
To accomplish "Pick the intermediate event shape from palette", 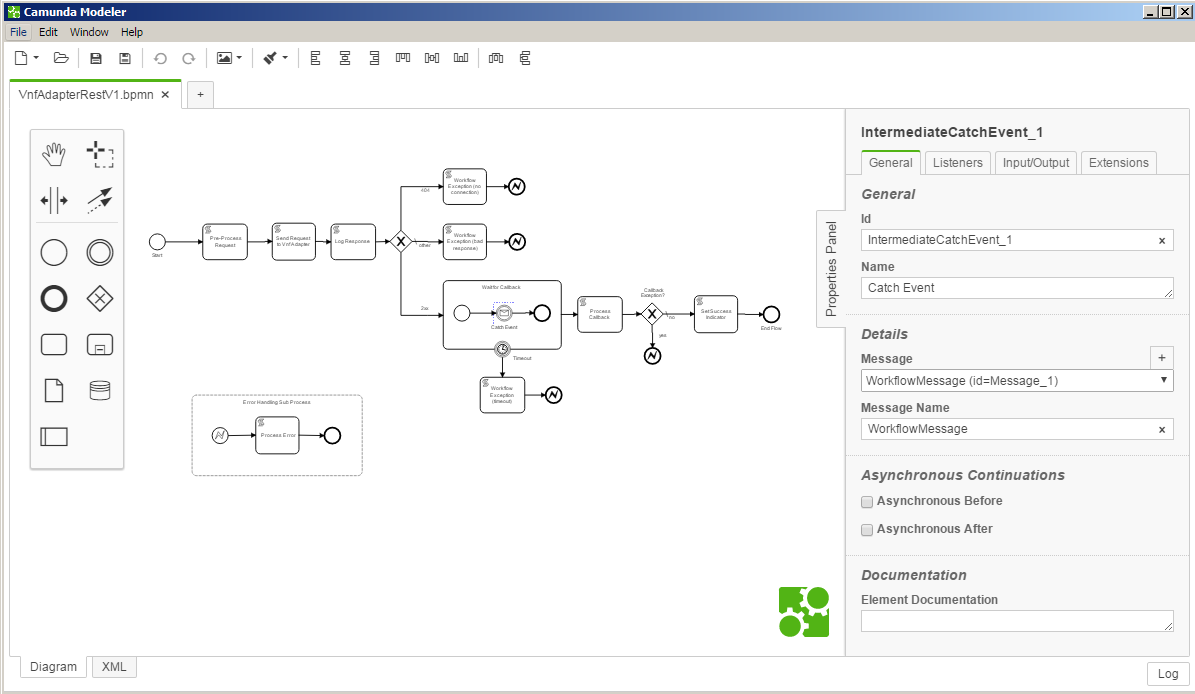I will pyautogui.click(x=100, y=253).
